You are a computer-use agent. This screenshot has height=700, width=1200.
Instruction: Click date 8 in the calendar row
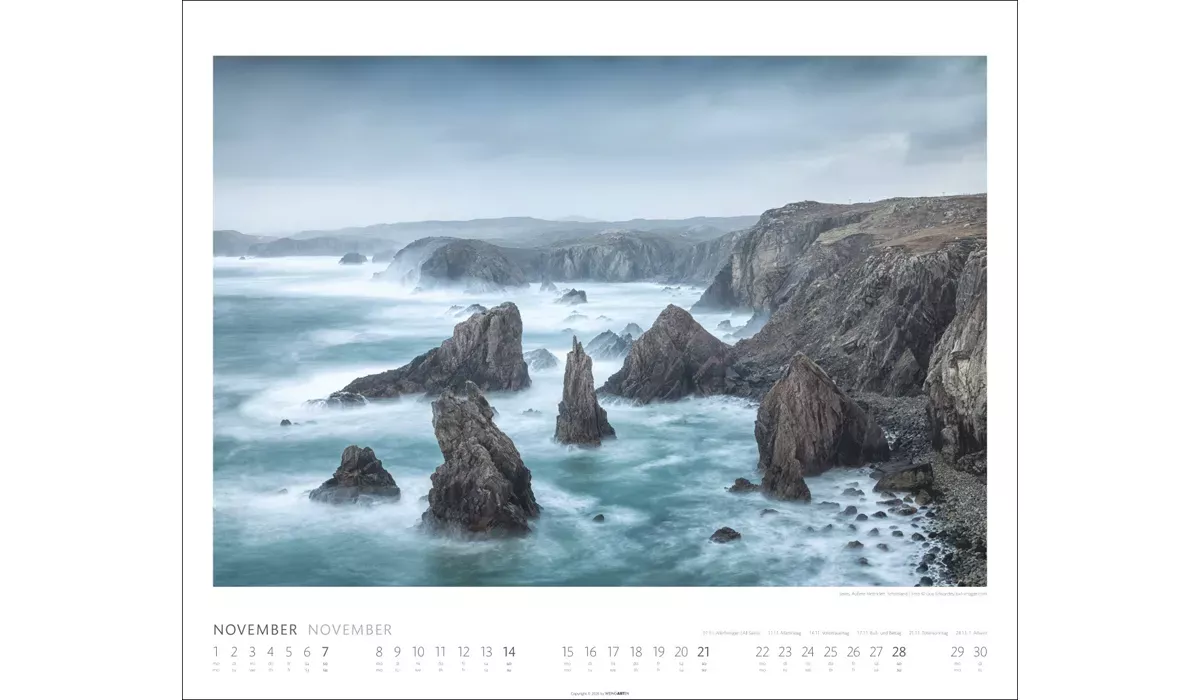pos(379,652)
